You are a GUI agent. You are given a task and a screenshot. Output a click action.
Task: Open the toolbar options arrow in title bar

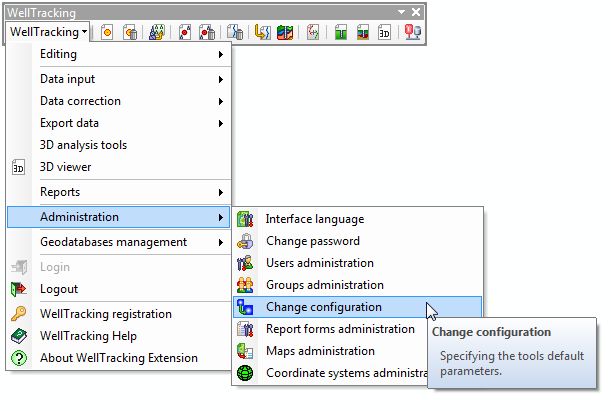(401, 12)
